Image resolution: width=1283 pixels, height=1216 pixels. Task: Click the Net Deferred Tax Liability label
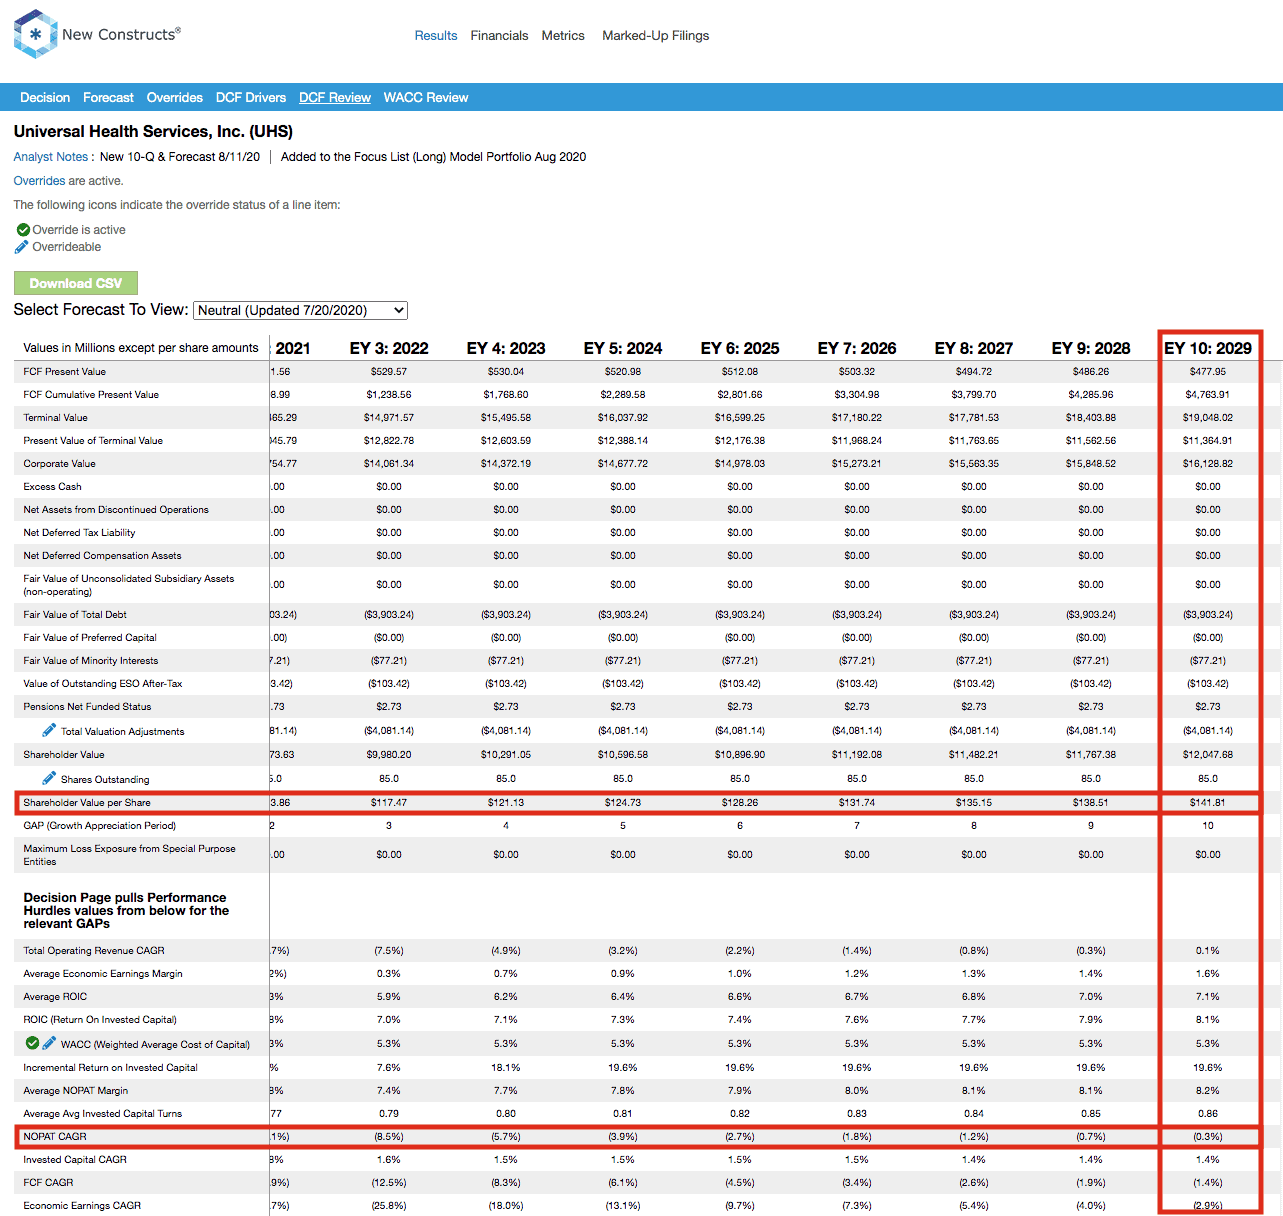(x=79, y=533)
